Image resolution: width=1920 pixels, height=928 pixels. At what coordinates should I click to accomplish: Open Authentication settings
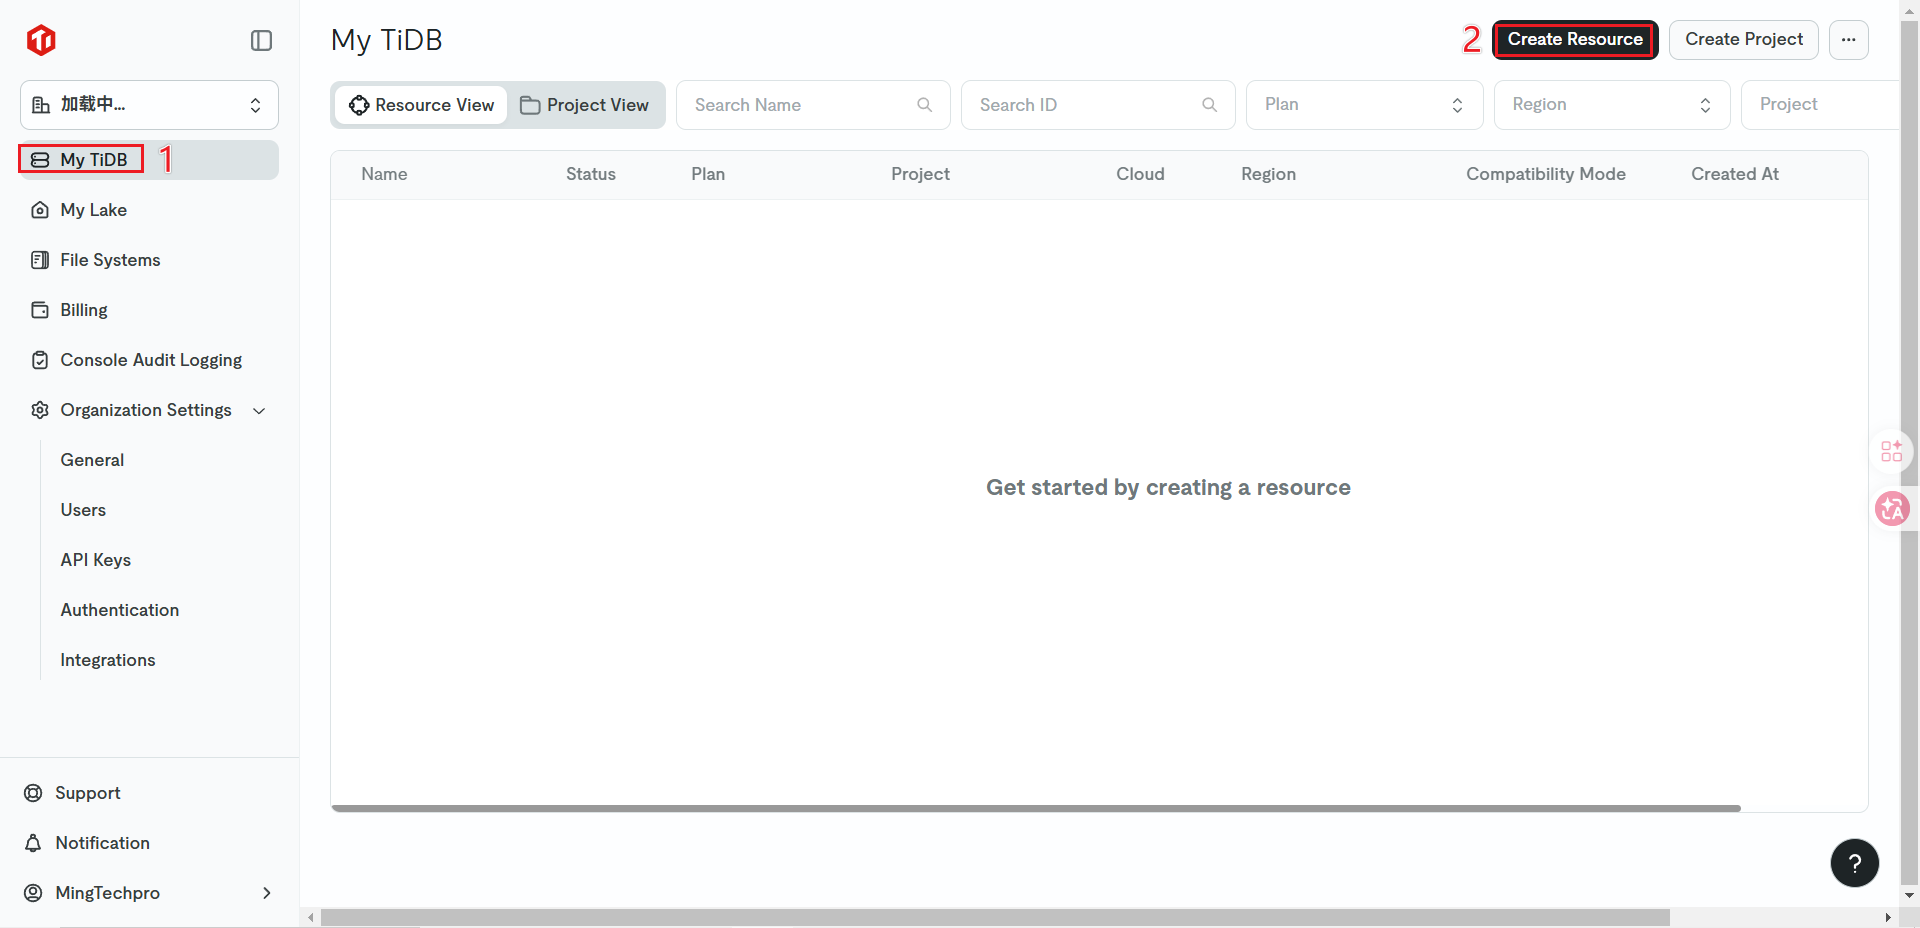click(119, 610)
